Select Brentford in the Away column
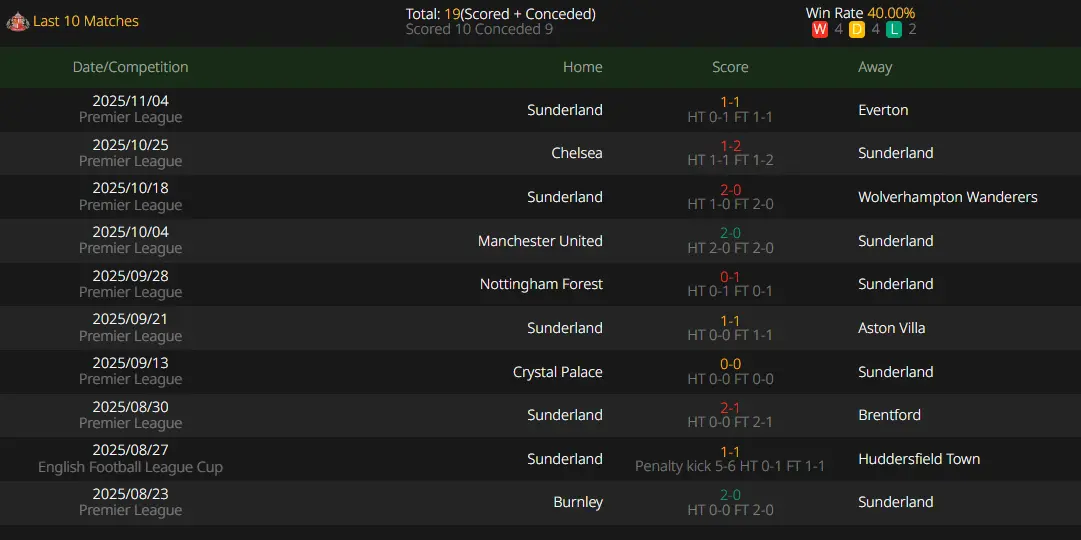1081x540 pixels. point(889,415)
